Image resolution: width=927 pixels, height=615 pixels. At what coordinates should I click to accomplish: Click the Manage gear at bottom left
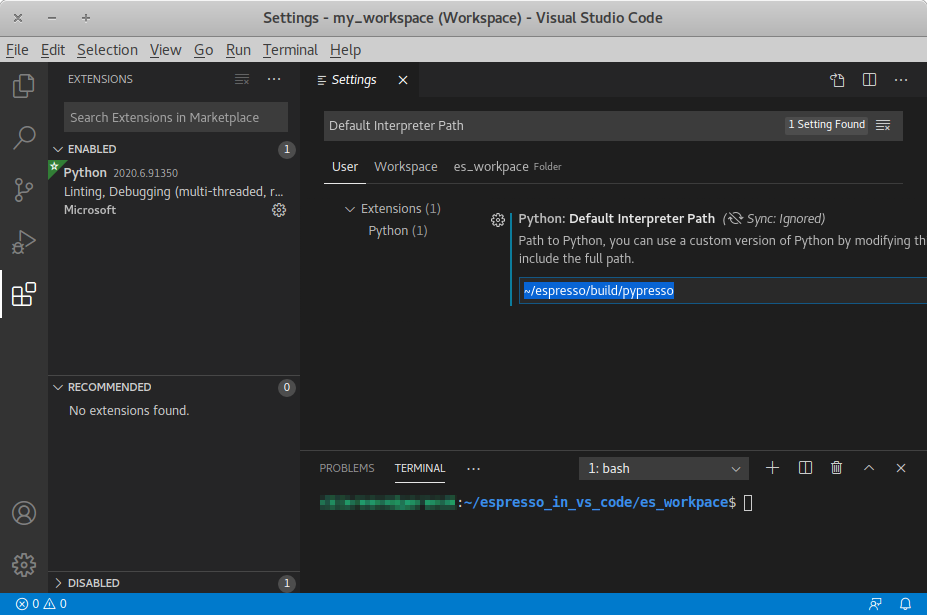pyautogui.click(x=24, y=564)
